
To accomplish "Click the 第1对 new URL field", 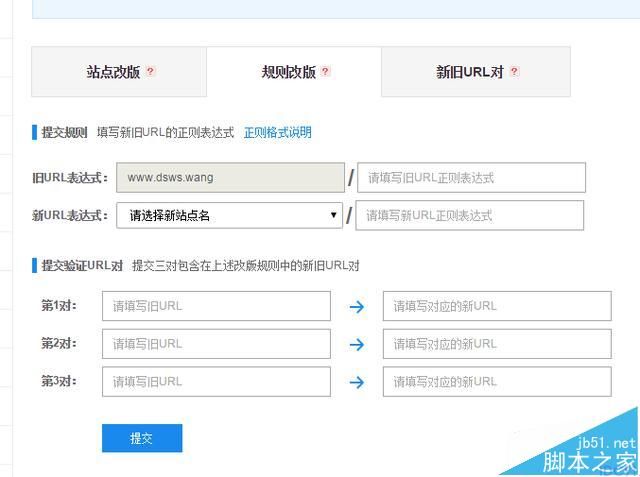I will [x=497, y=306].
